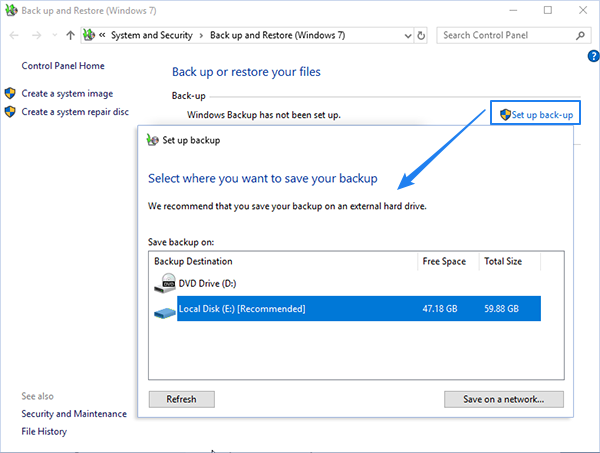Click shield icon beside Create a system repair disc
The width and height of the screenshot is (600, 453).
click(10, 112)
